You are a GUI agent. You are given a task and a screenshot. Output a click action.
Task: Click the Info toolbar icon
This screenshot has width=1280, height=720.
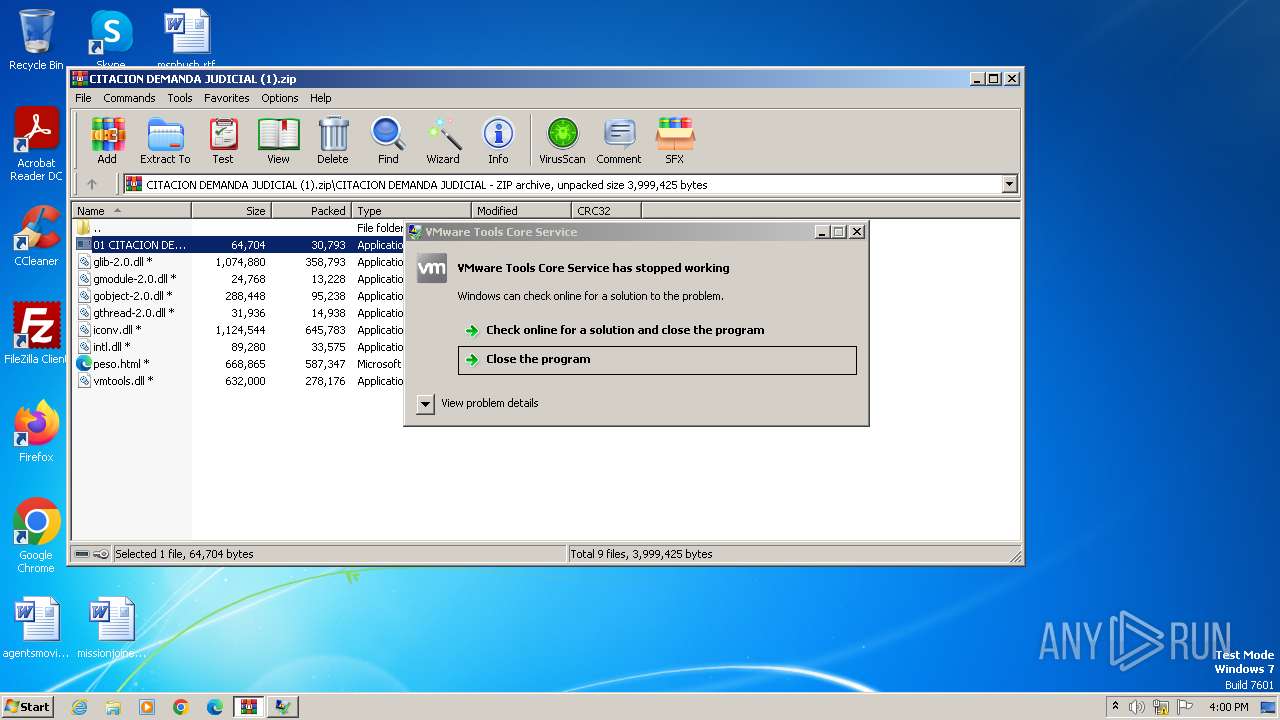(498, 140)
